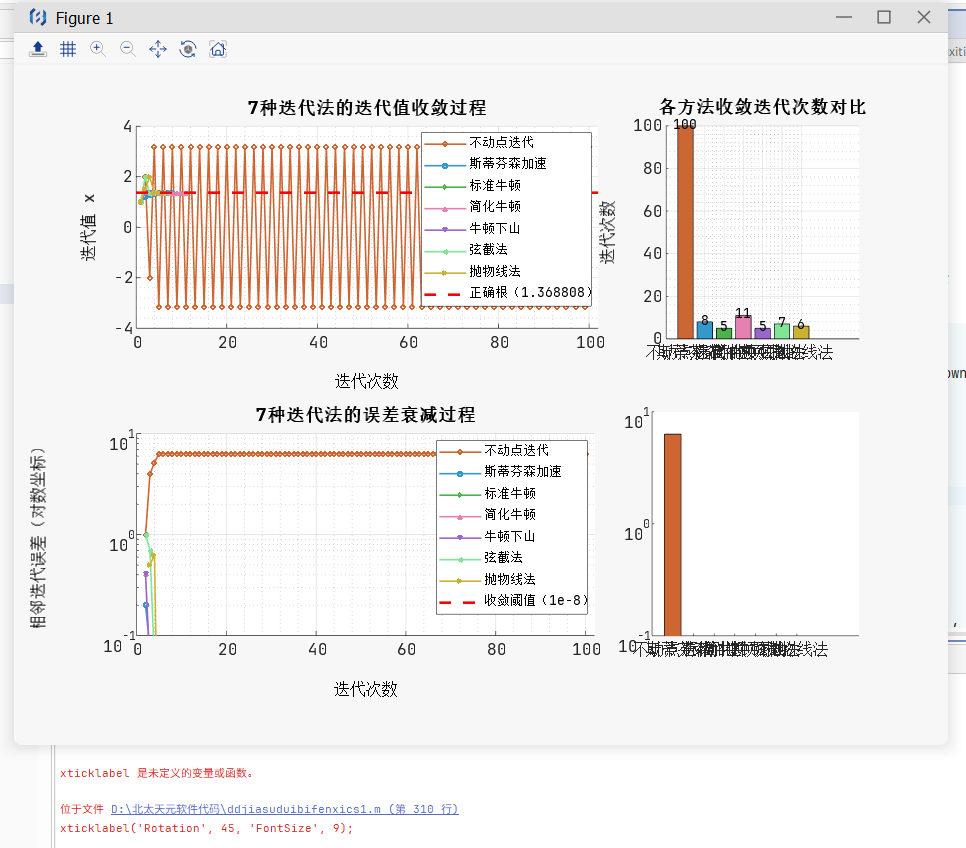Maximize the Figure 1 window

(884, 17)
